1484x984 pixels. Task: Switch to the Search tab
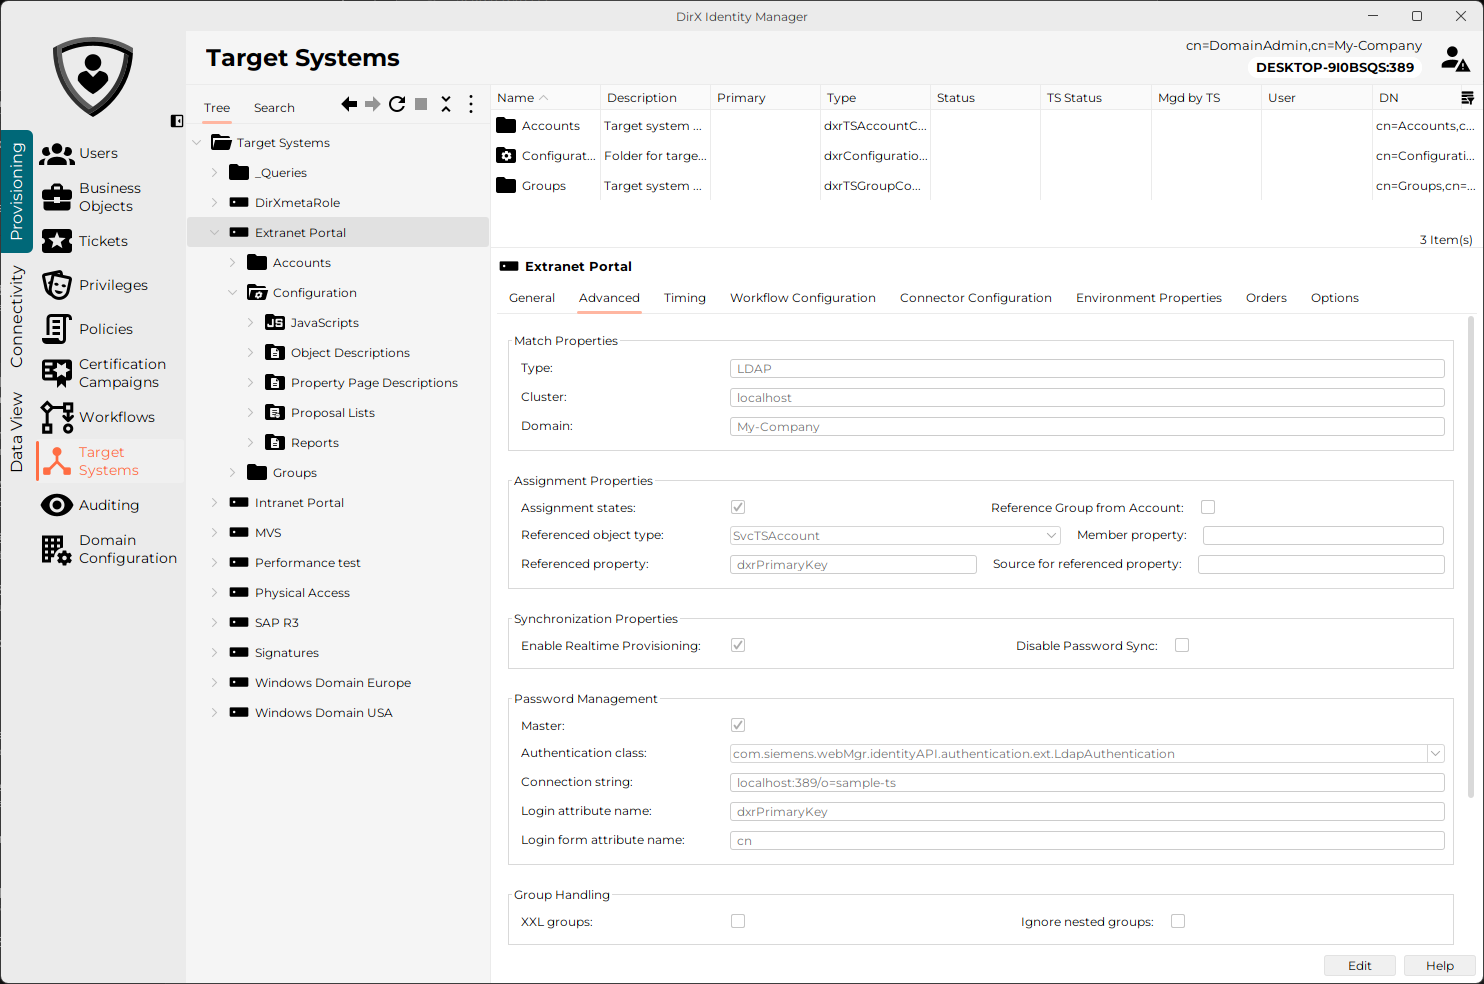coord(274,108)
